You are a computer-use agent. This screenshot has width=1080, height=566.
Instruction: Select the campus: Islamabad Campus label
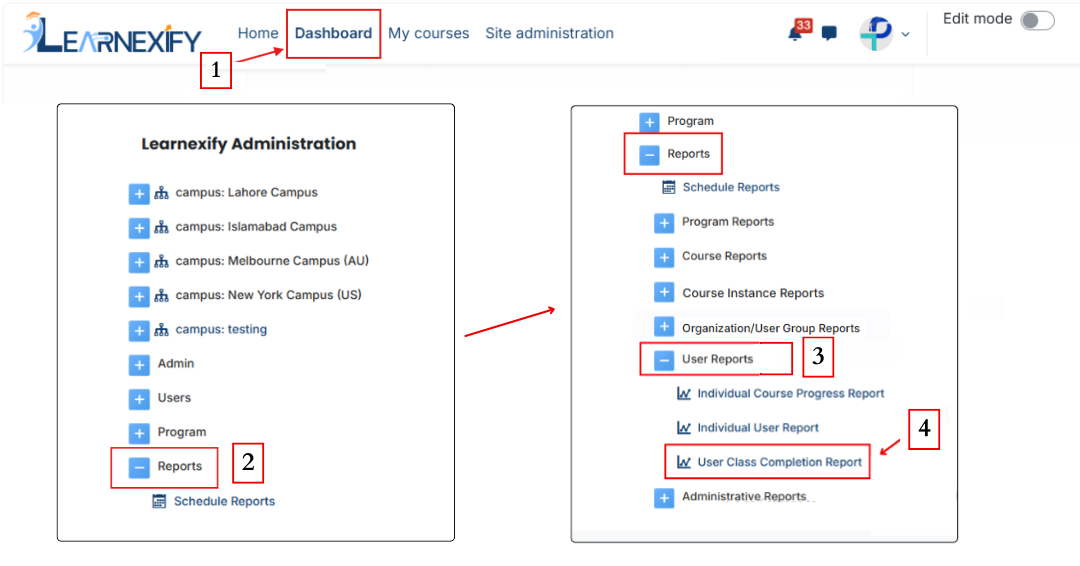[256, 227]
